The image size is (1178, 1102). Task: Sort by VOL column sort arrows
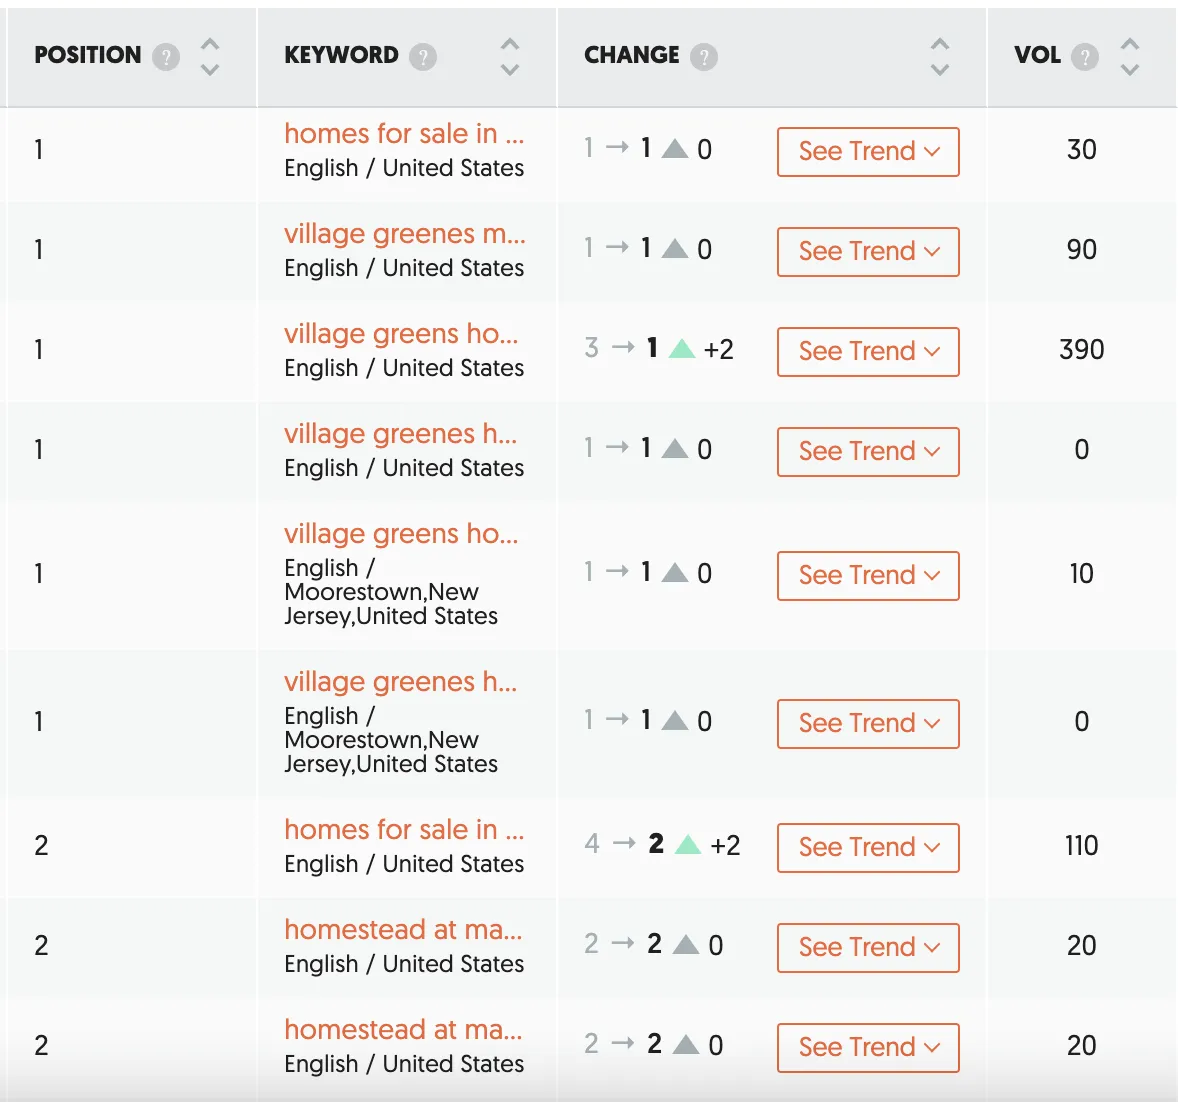[1130, 57]
